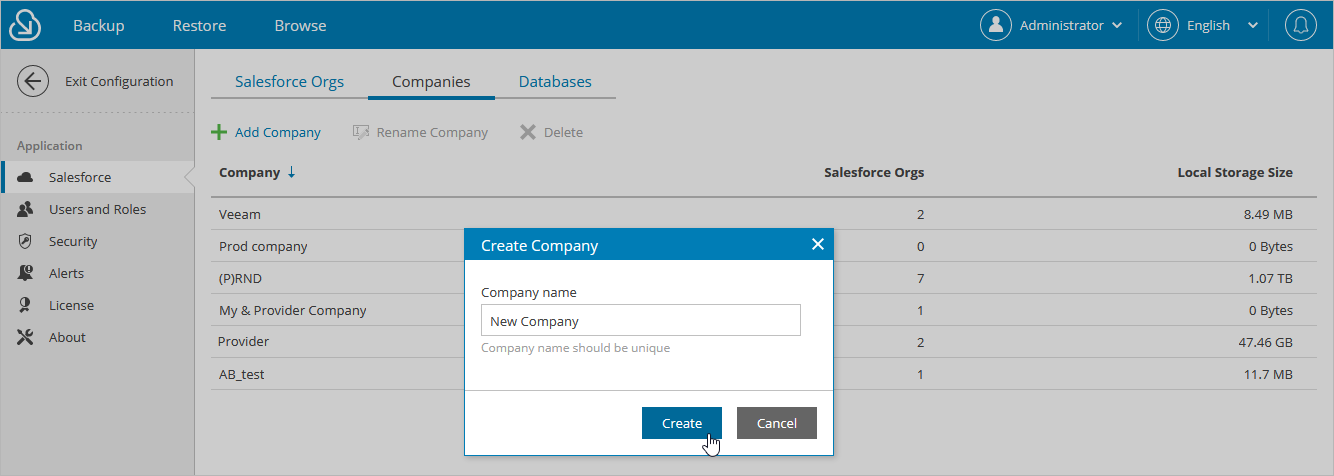Click the Rename Company pencil icon

pyautogui.click(x=361, y=132)
